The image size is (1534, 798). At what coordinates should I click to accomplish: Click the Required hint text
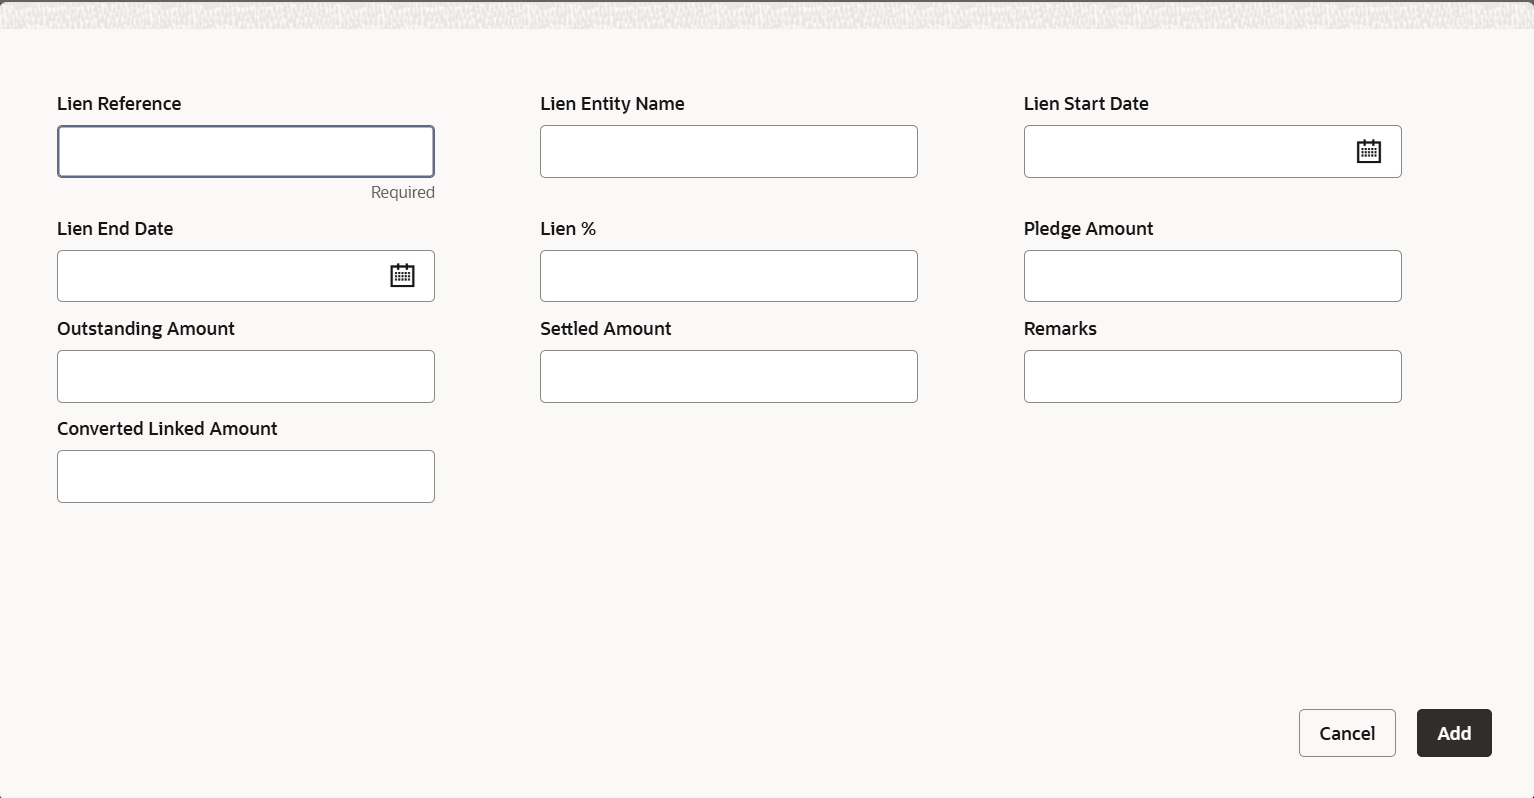tap(403, 192)
